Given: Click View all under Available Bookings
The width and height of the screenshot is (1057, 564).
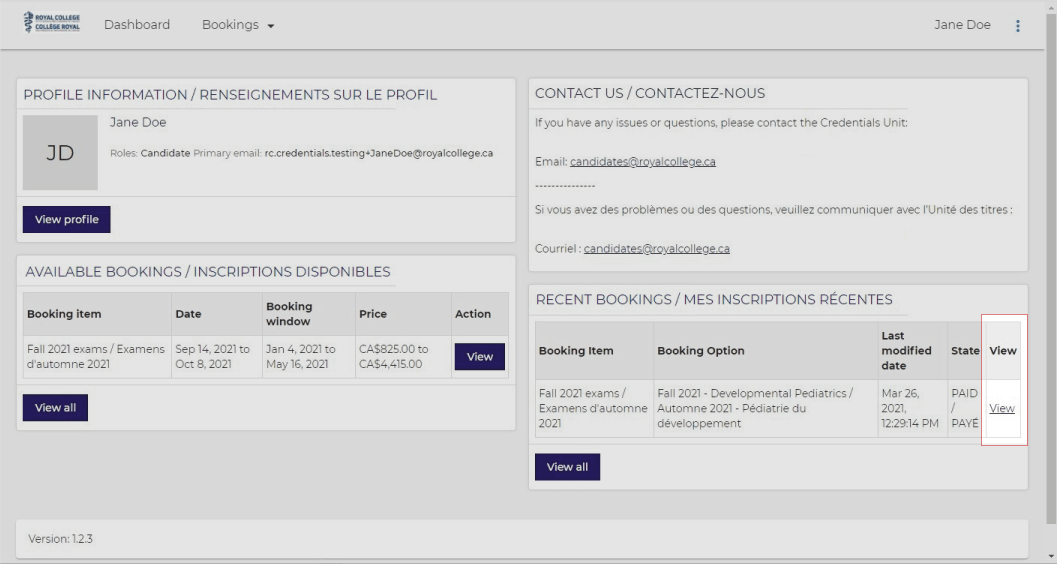Looking at the screenshot, I should pos(55,408).
